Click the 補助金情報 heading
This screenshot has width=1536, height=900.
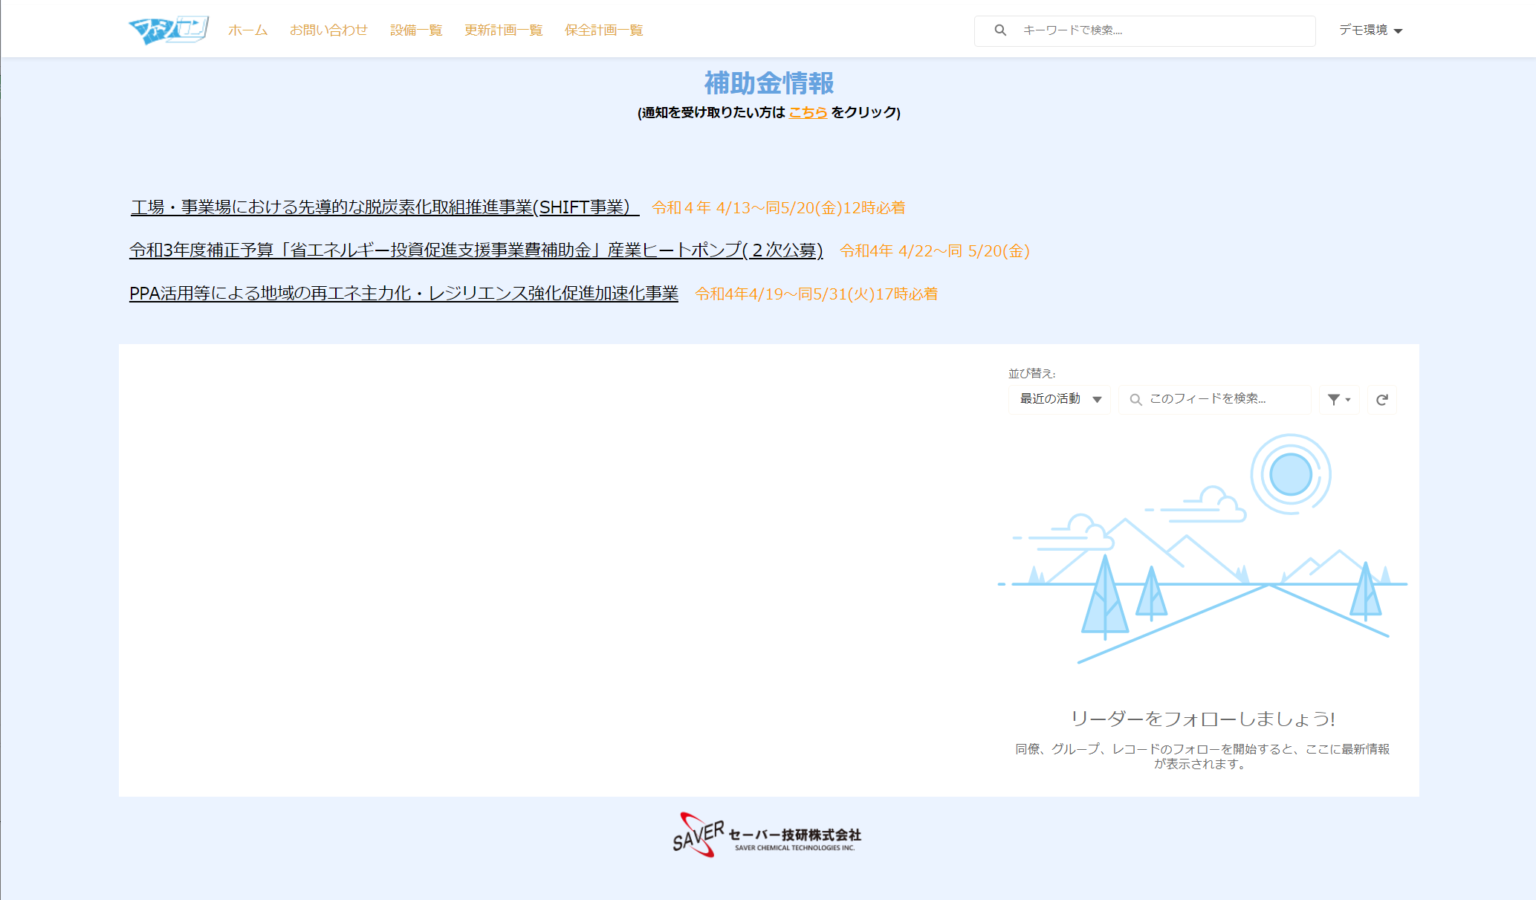(x=768, y=83)
